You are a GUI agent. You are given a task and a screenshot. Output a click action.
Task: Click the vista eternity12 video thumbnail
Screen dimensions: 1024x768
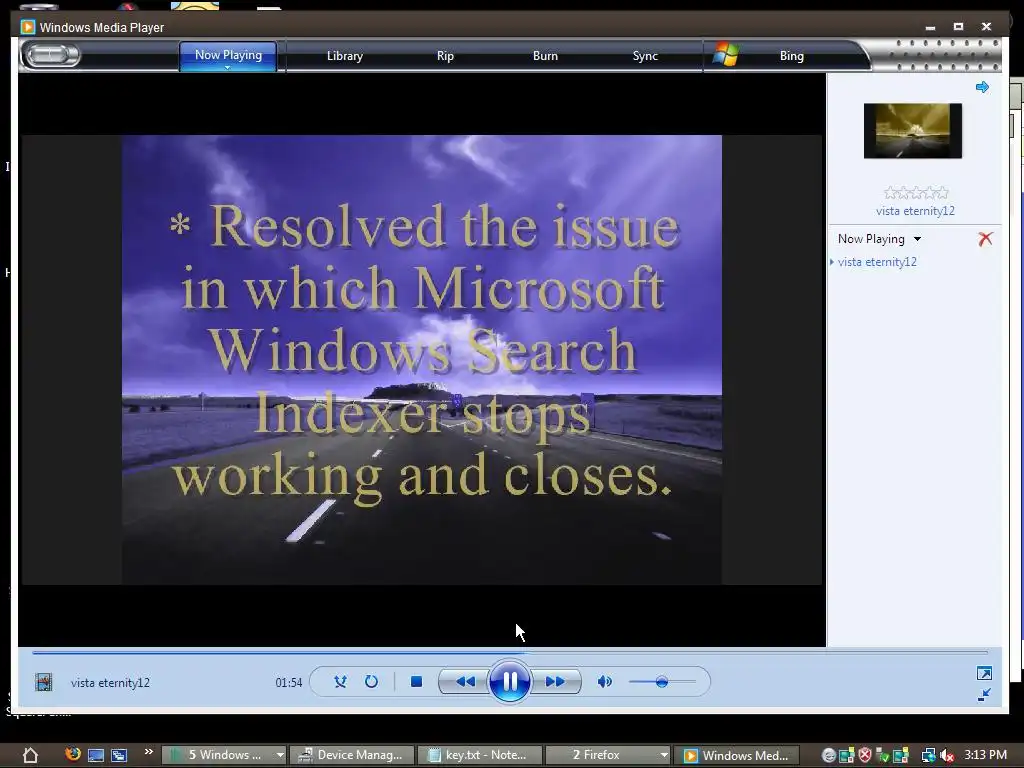(x=912, y=131)
